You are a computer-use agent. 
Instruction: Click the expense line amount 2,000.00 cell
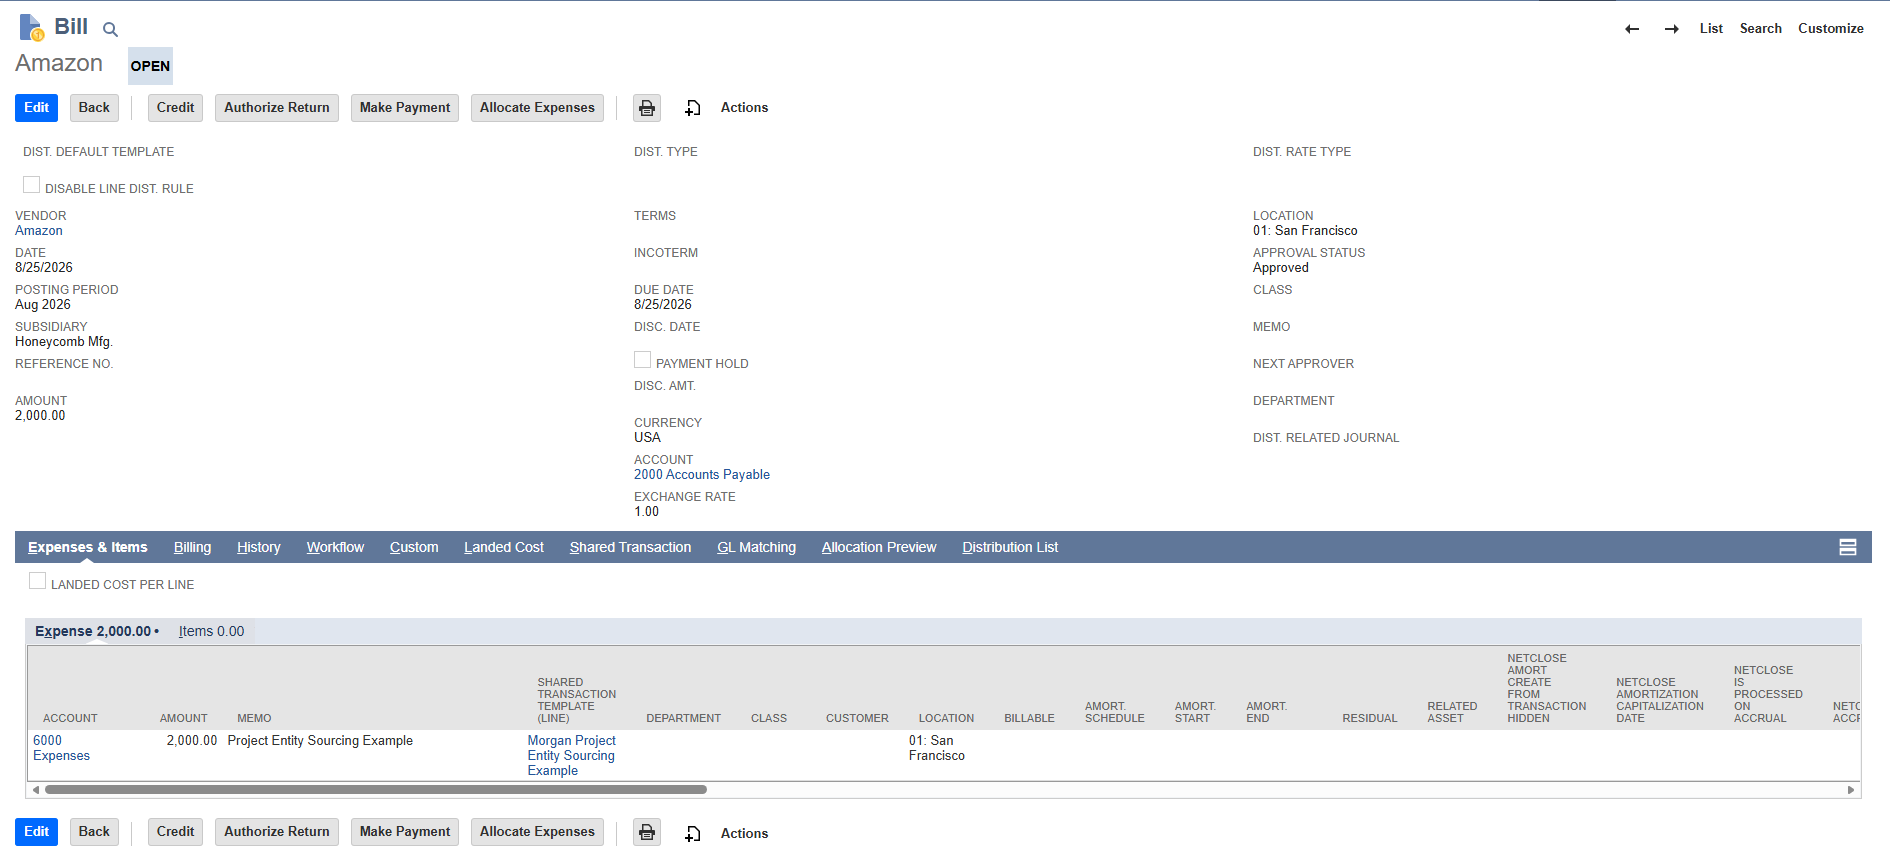[x=192, y=741]
